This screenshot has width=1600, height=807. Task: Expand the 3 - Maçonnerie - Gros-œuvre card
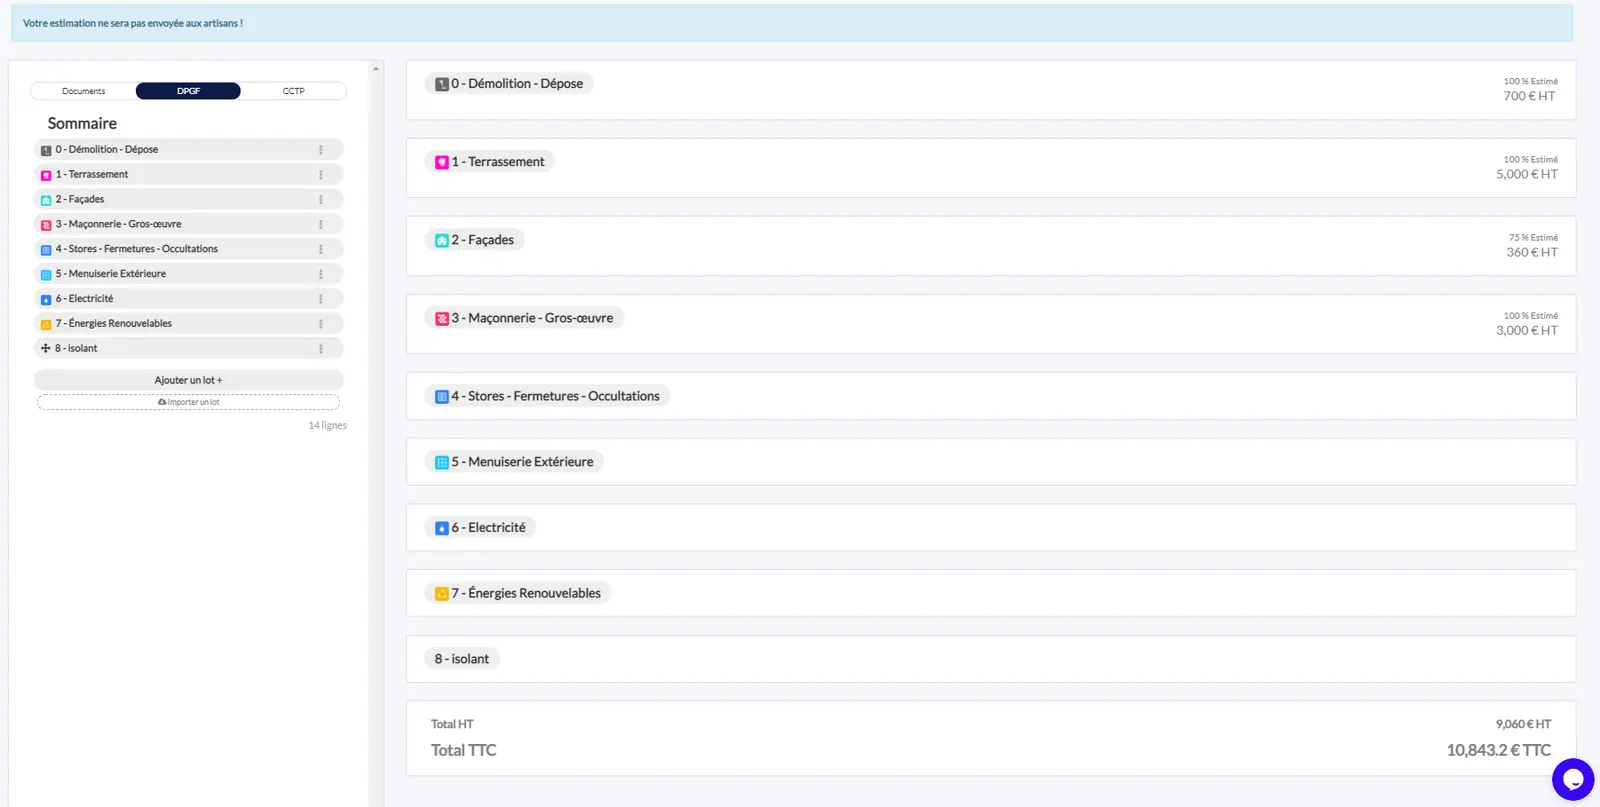pyautogui.click(x=991, y=324)
